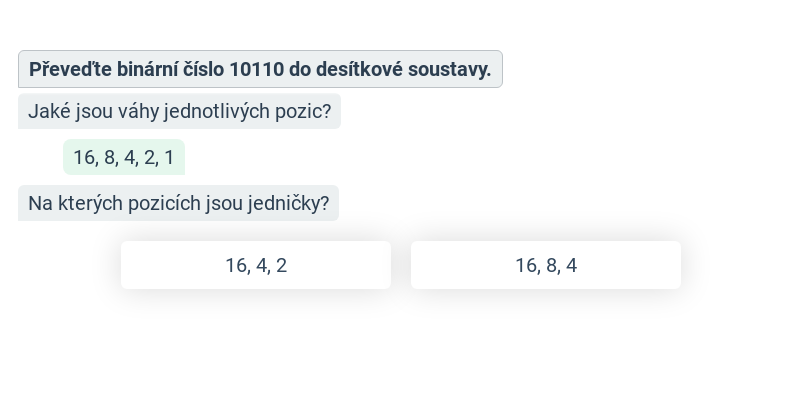Screen dimensions: 800x400
Task: Select the left answer button with 16, 4, 2
Action: (256, 265)
